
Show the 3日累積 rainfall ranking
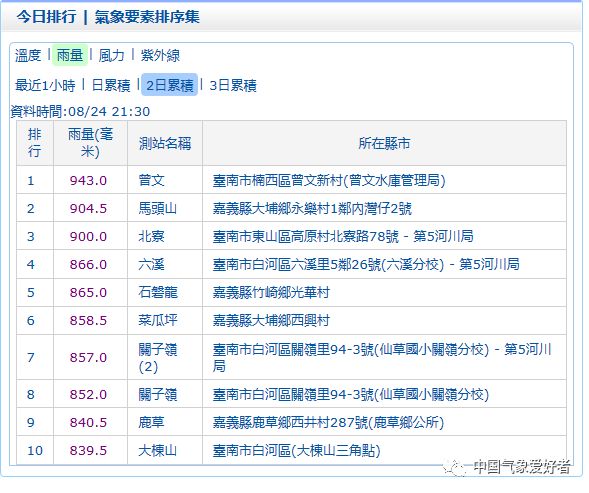pos(233,85)
